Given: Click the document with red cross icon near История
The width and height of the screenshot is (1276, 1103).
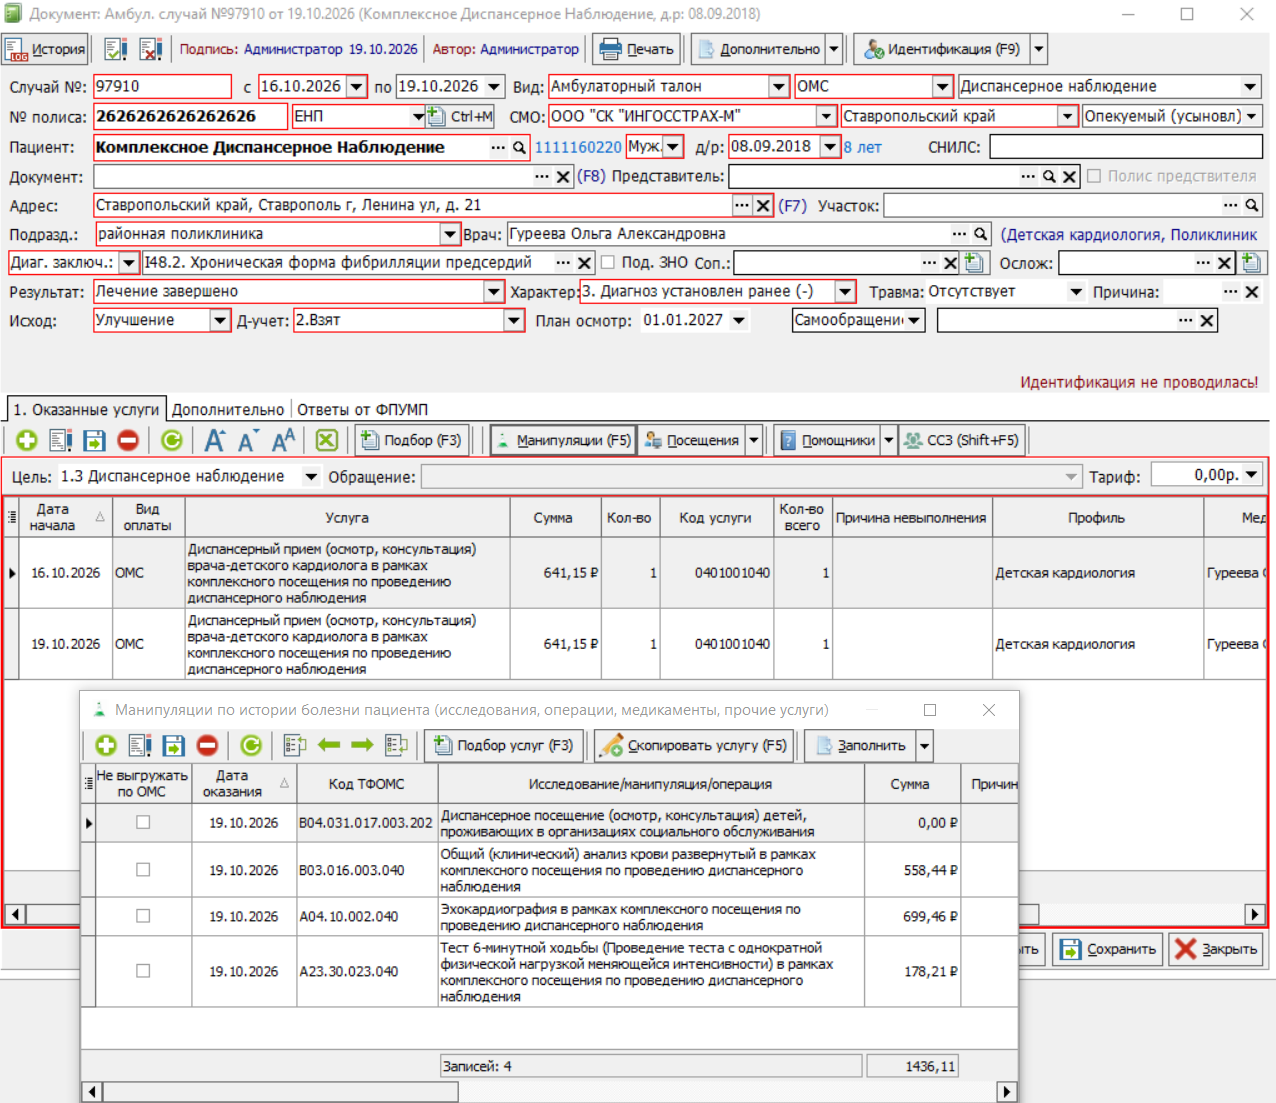Looking at the screenshot, I should pos(150,49).
